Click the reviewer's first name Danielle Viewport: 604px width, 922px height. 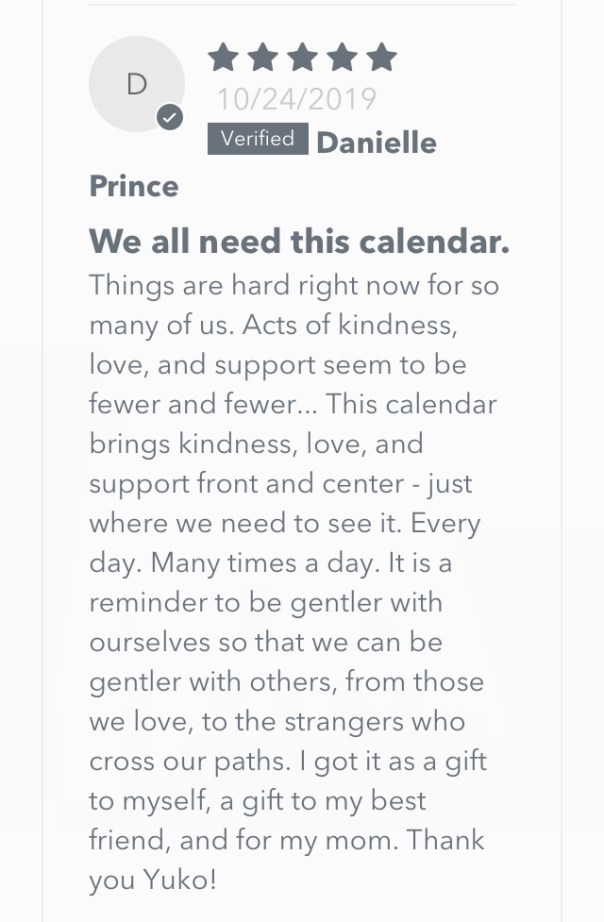pos(376,142)
